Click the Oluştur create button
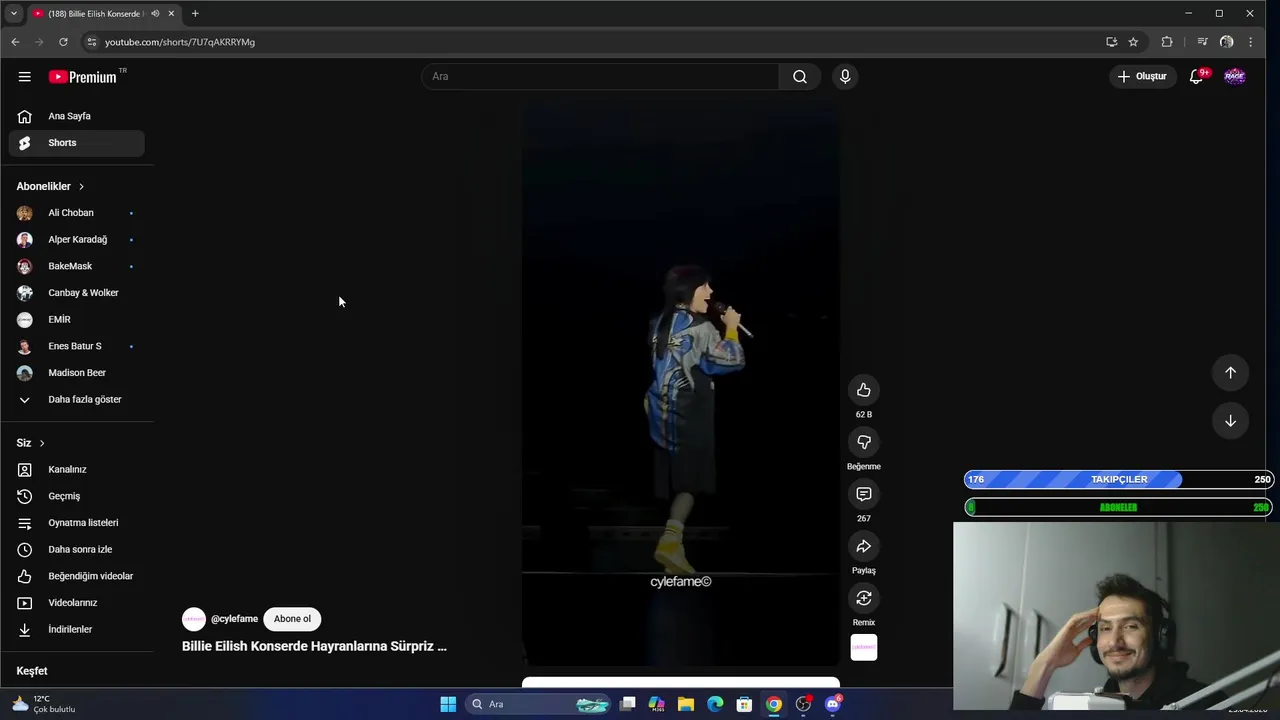1280x720 pixels. pos(1142,77)
